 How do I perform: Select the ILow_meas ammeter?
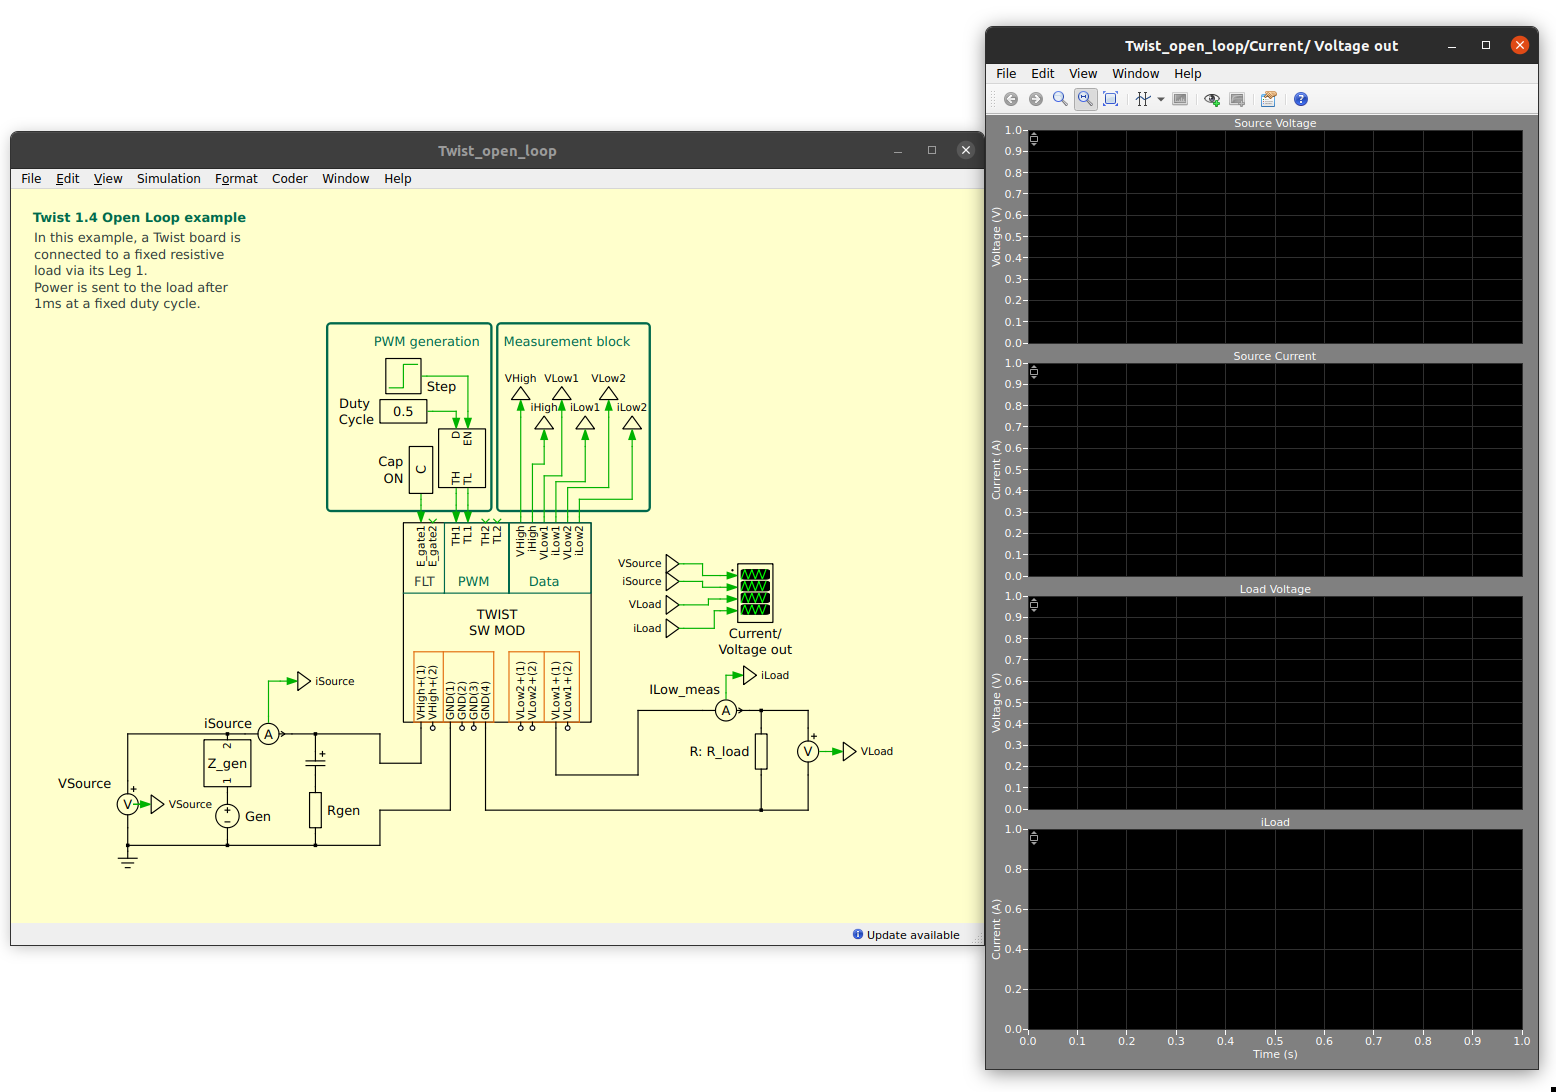point(726,710)
